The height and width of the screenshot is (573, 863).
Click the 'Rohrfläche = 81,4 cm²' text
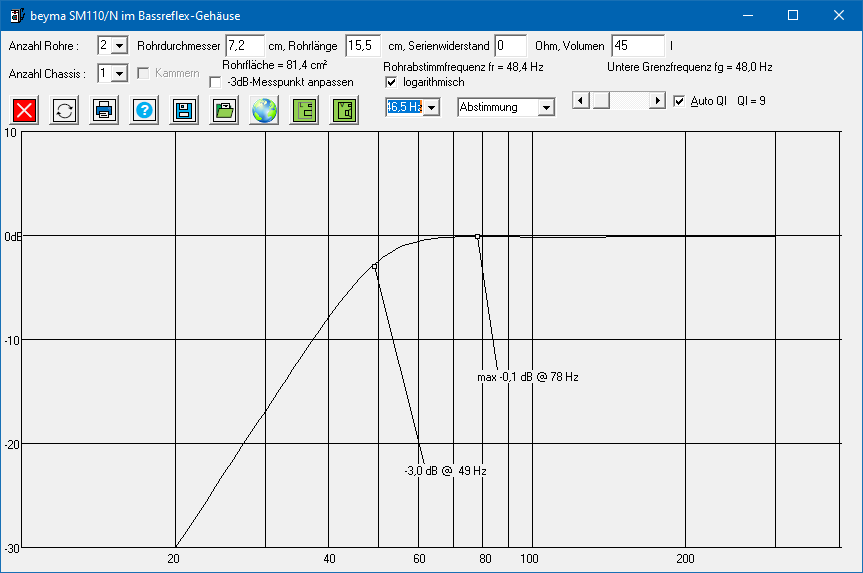coord(275,65)
